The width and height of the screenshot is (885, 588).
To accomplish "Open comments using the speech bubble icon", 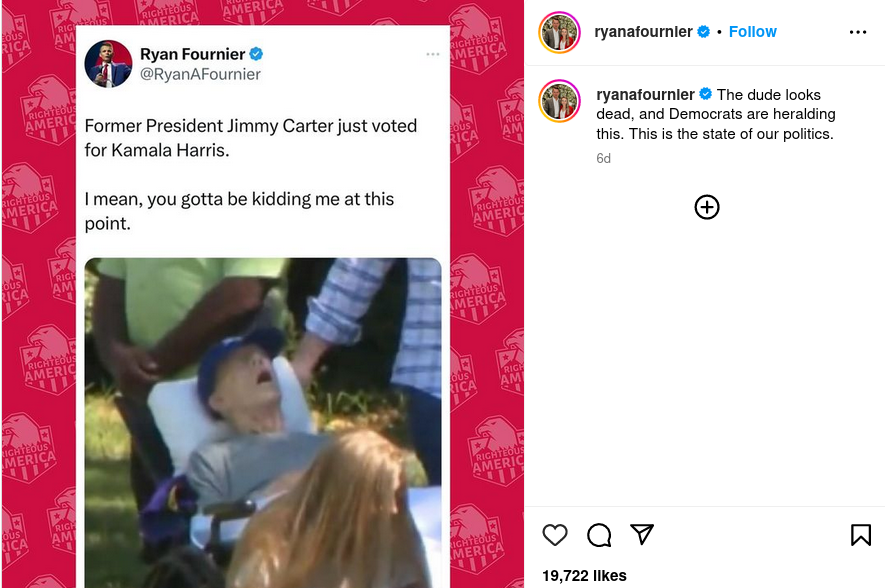I will [x=599, y=535].
